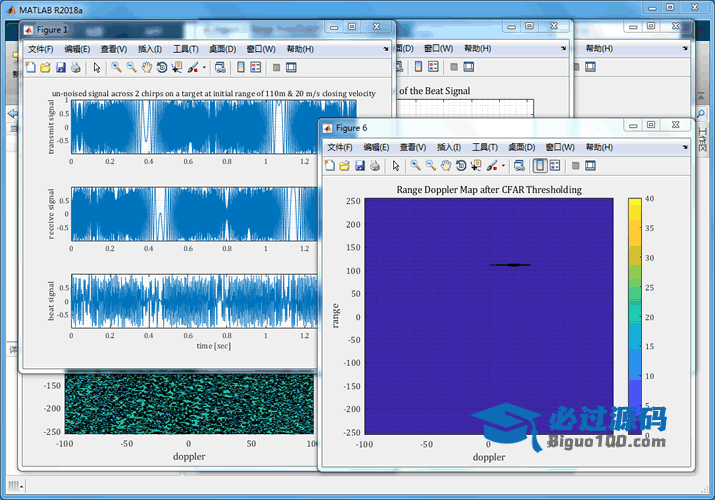Open 编辑(E) menu in Figure 6
Image resolution: width=715 pixels, height=500 pixels.
coord(376,147)
